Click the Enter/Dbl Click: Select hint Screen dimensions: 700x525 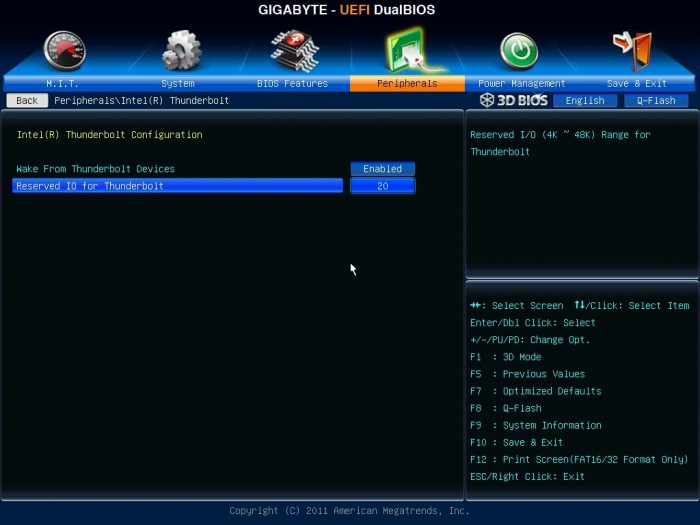tap(533, 323)
